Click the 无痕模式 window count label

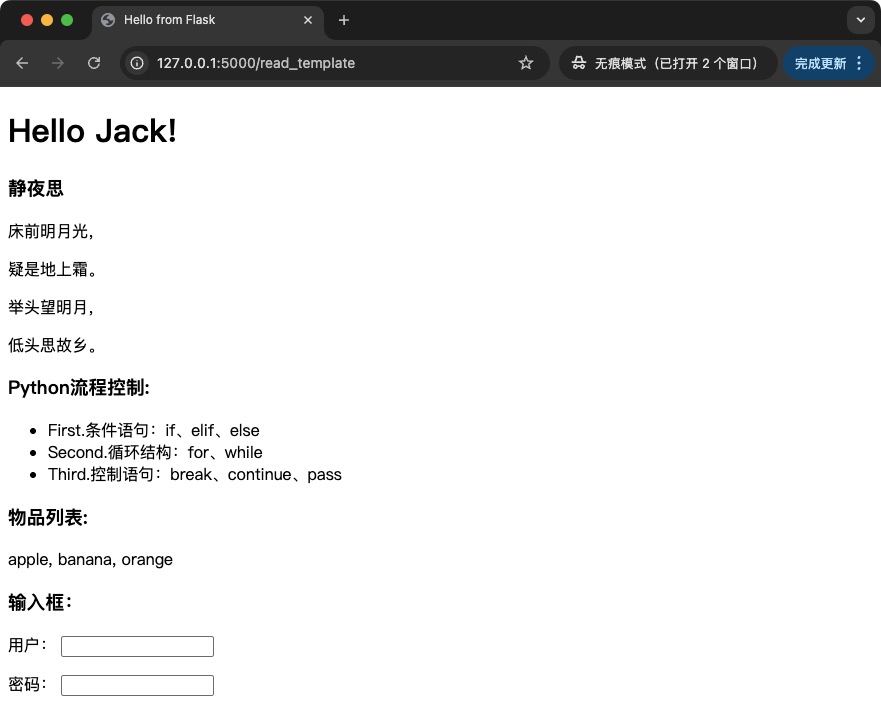676,63
